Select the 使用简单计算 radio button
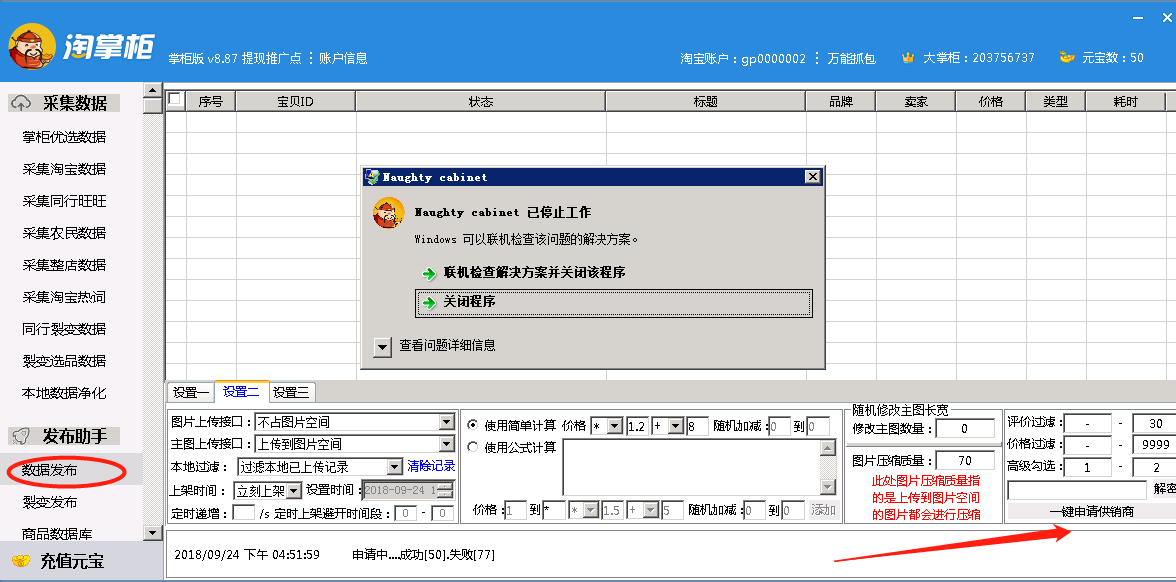The height and width of the screenshot is (582, 1176). click(x=473, y=425)
